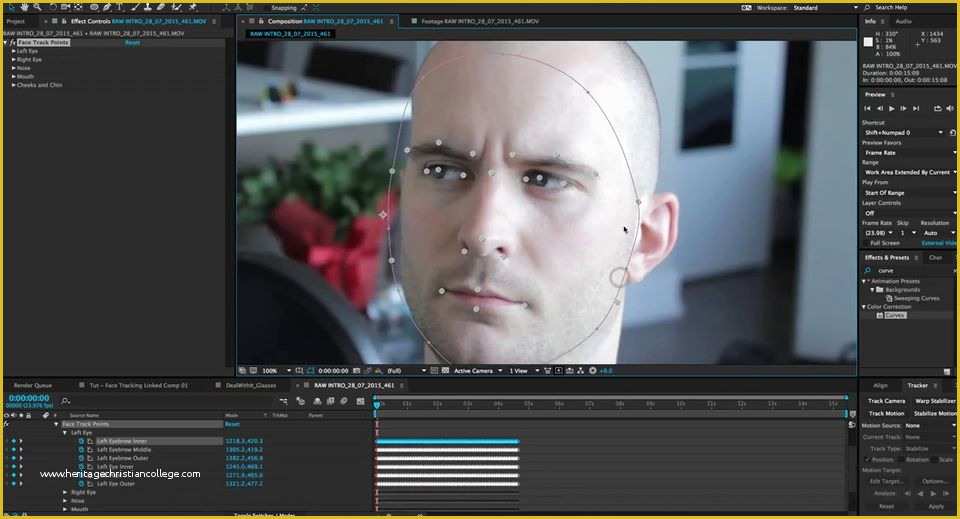The width and height of the screenshot is (960, 519).
Task: Click the white color swatch in Info panel
Action: (868, 42)
